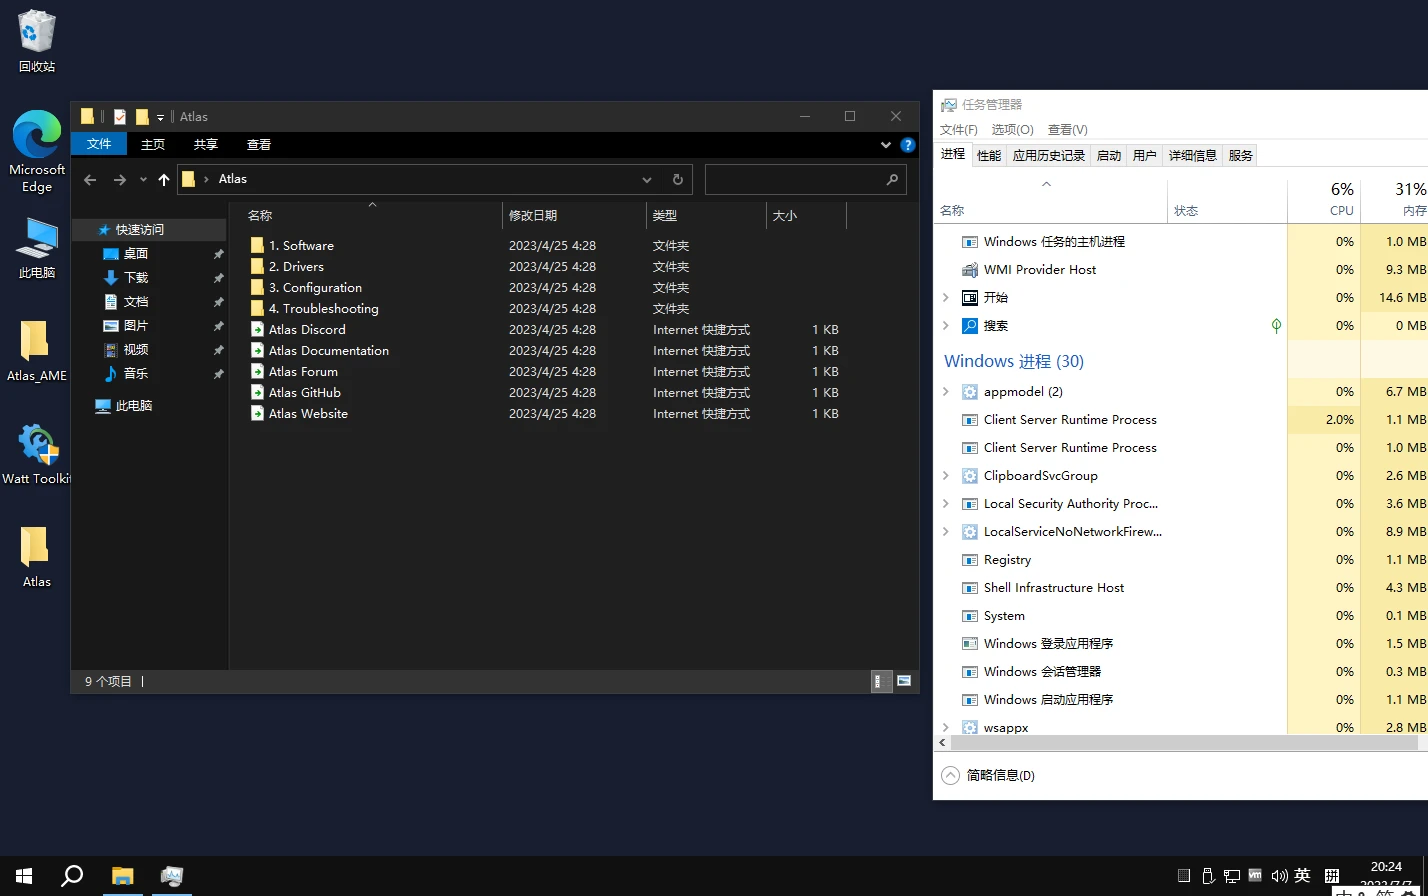Screen dimensions: 1428x896
Task: Open address bar history dropdown
Action: [647, 180]
